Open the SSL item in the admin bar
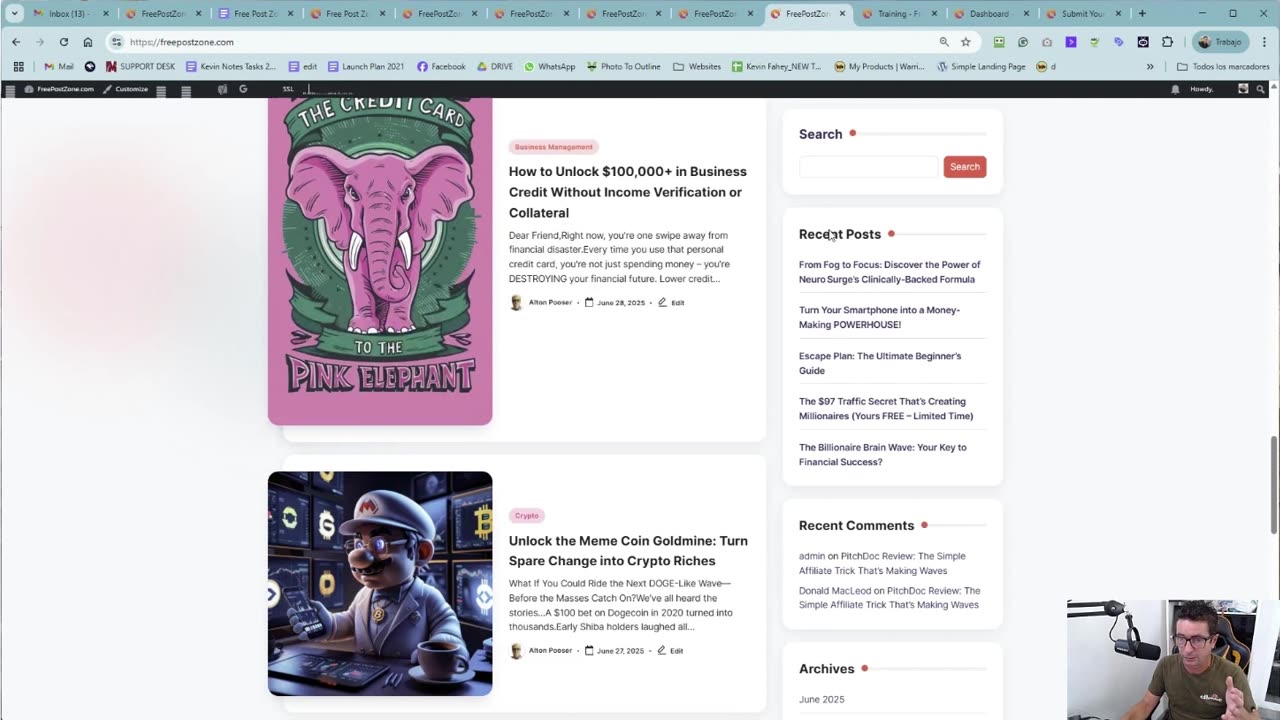This screenshot has width=1280, height=720. tap(288, 89)
